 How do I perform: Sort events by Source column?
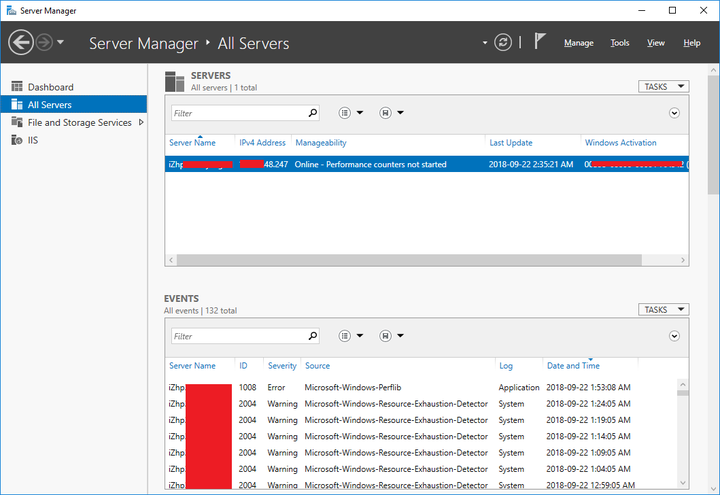click(317, 366)
